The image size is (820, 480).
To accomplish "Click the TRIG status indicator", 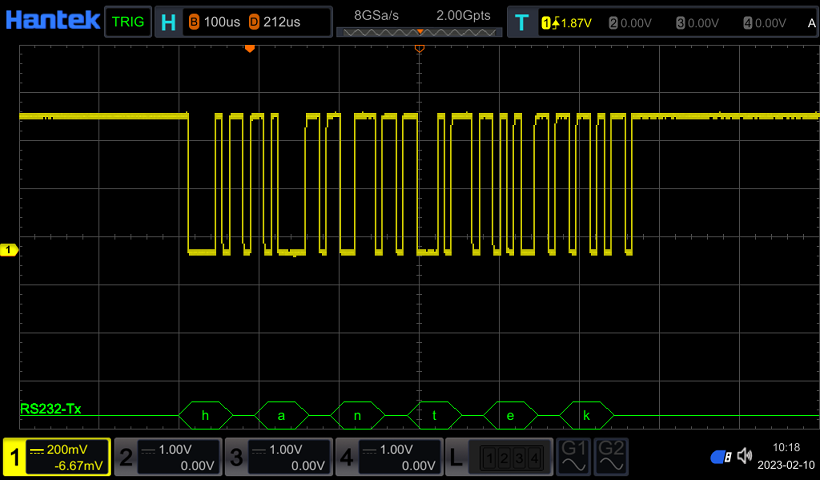I will click(x=126, y=21).
